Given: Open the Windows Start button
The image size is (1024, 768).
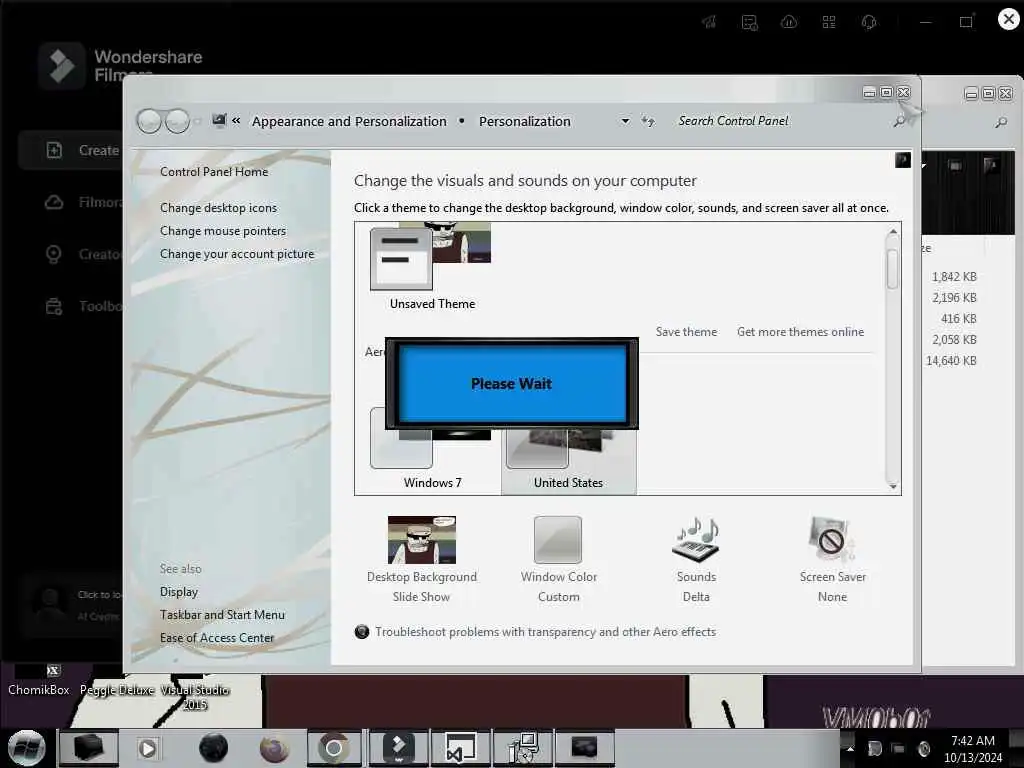Looking at the screenshot, I should pos(27,748).
